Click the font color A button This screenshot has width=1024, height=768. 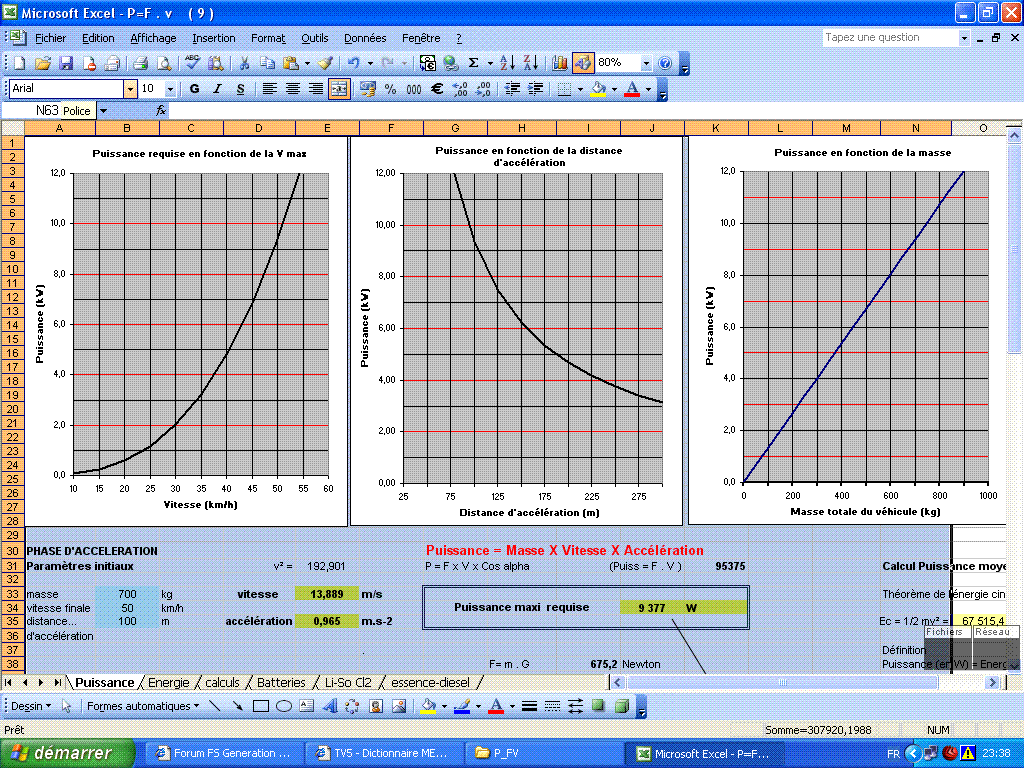point(632,89)
